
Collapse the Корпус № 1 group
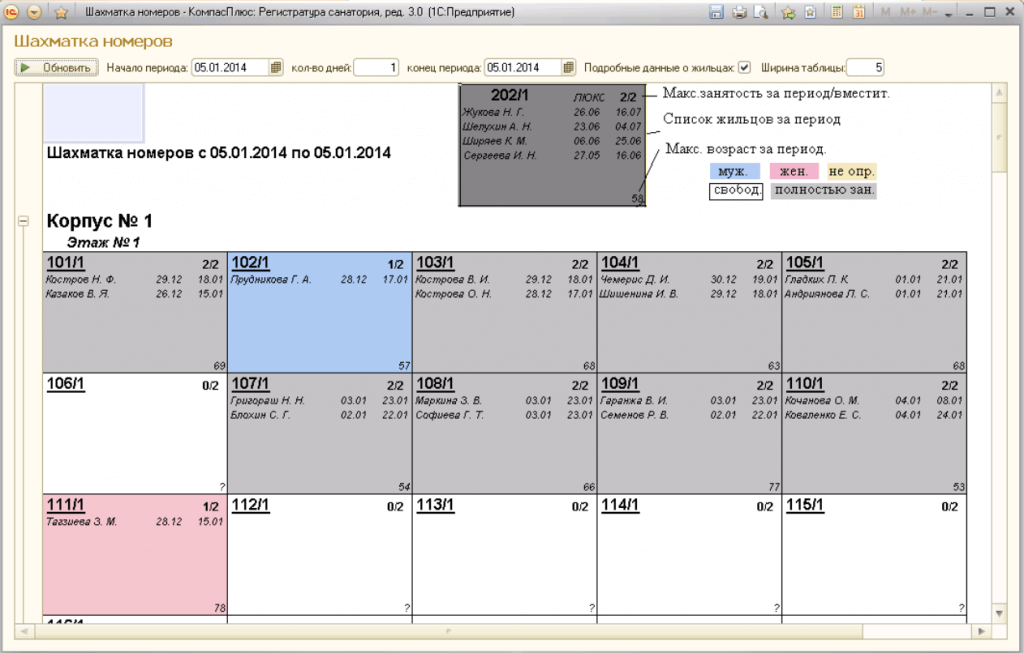[24, 221]
